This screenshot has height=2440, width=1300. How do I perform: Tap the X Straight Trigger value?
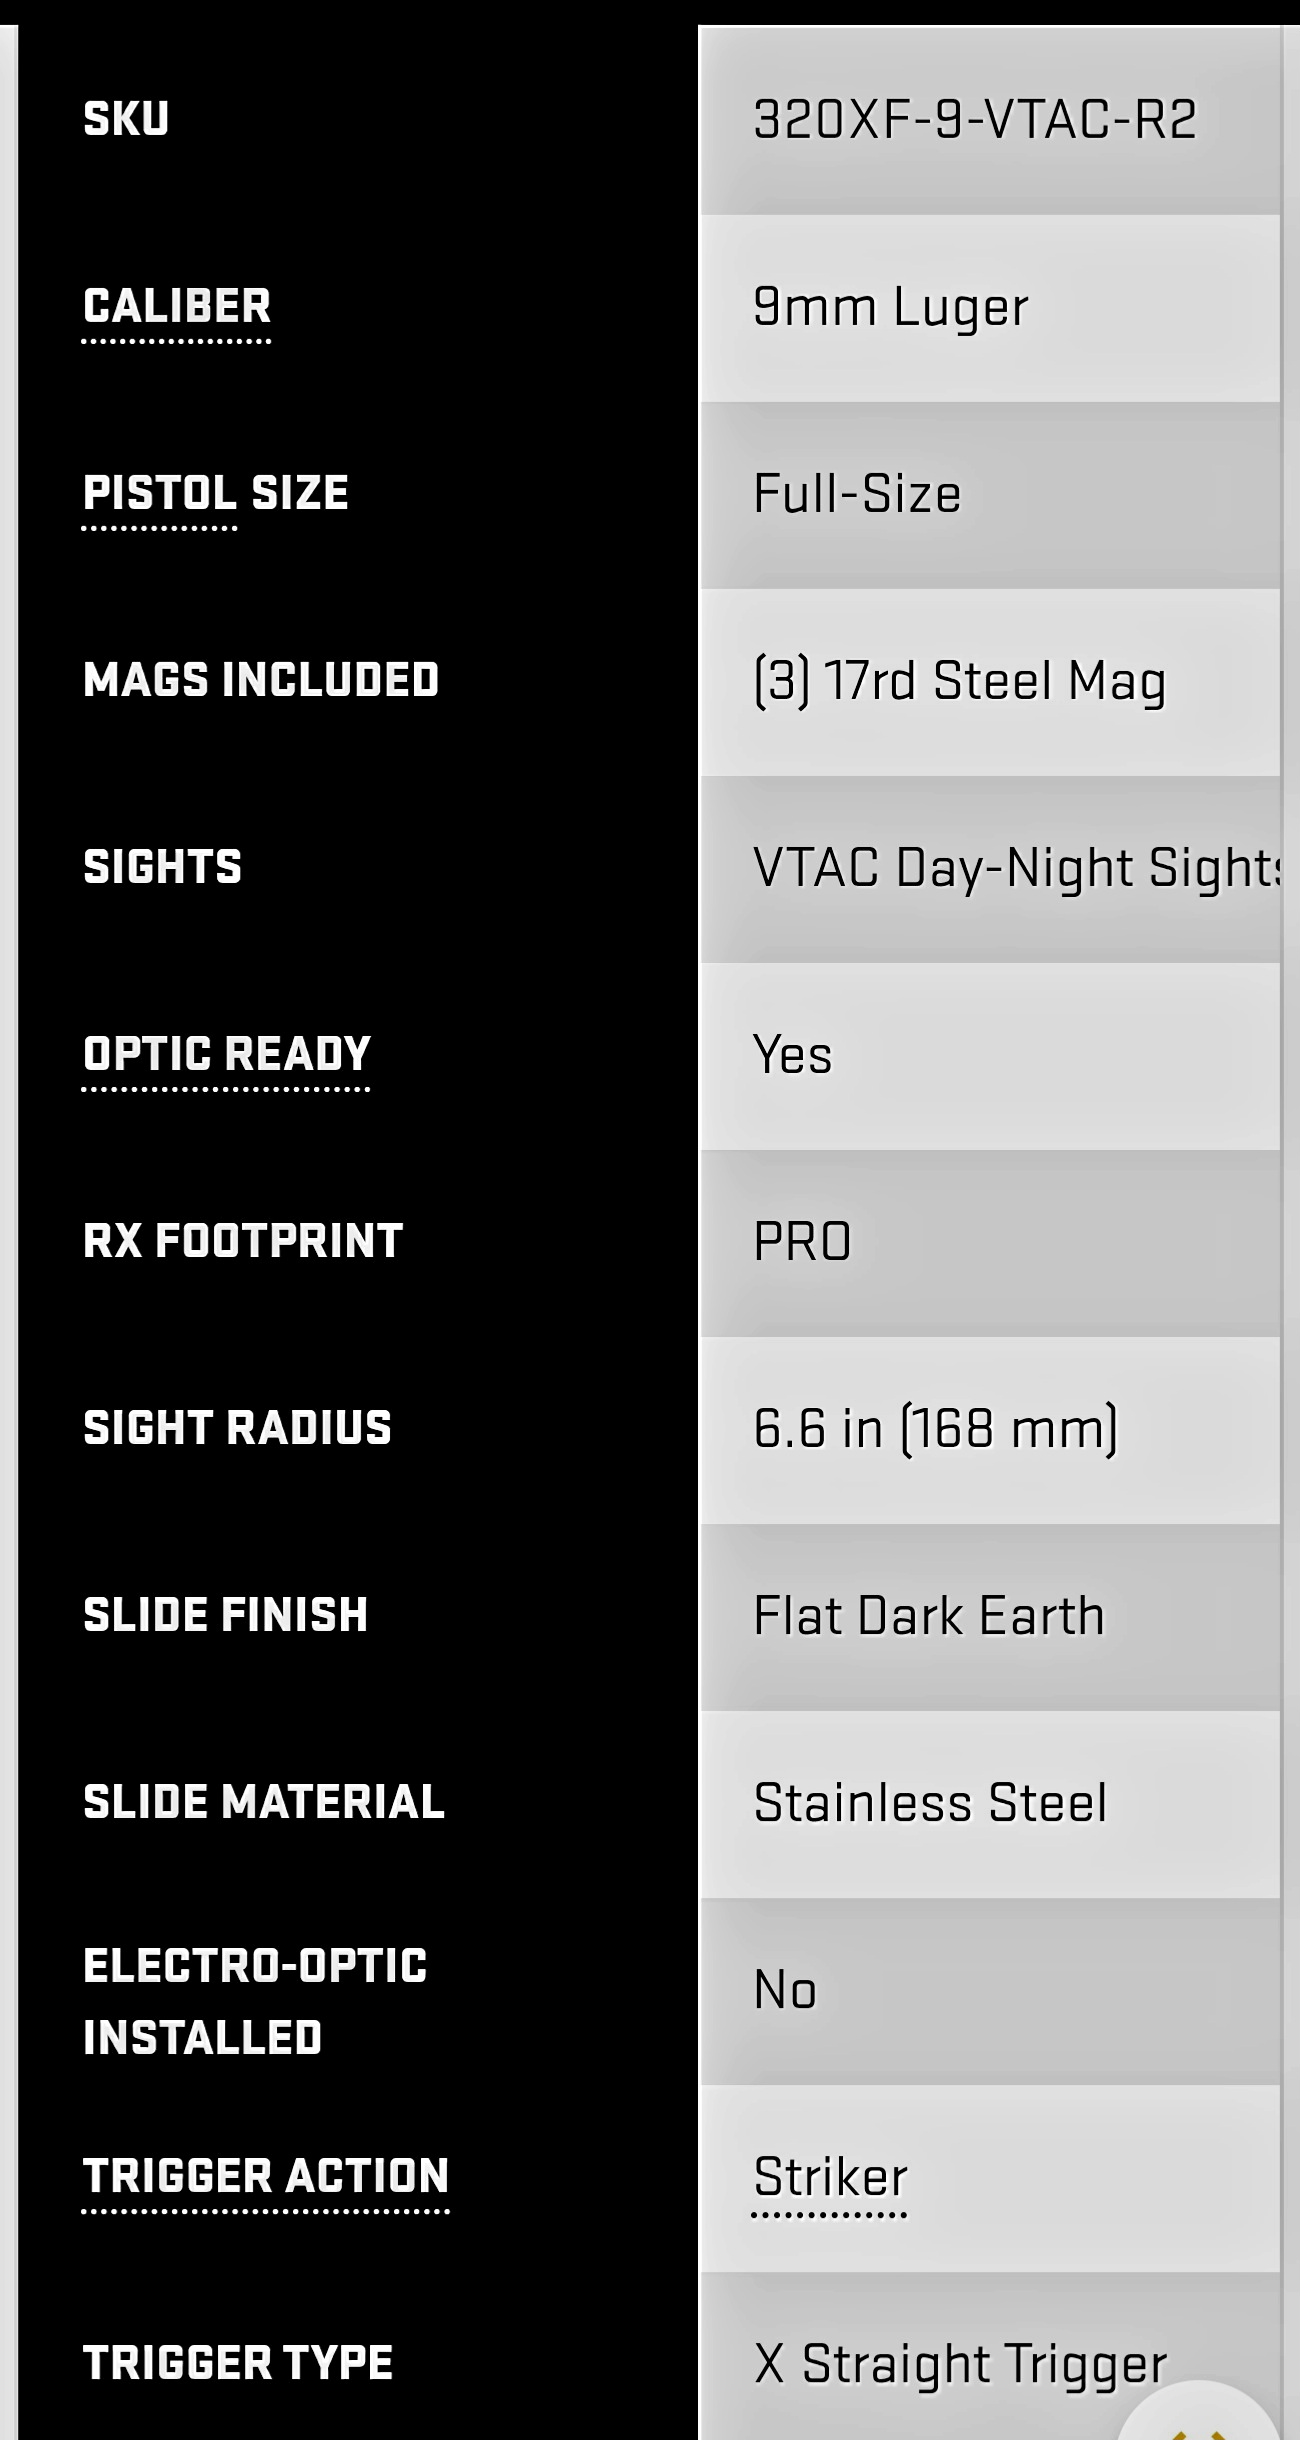pos(960,2364)
